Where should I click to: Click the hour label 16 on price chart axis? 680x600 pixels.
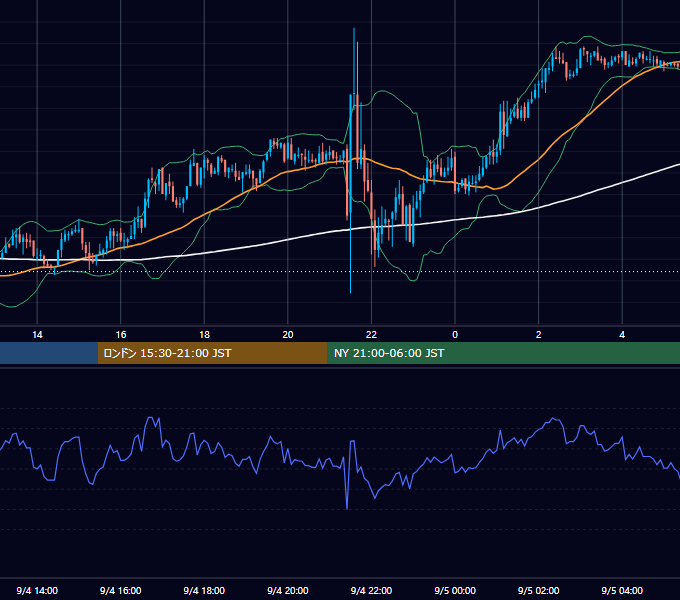121,334
